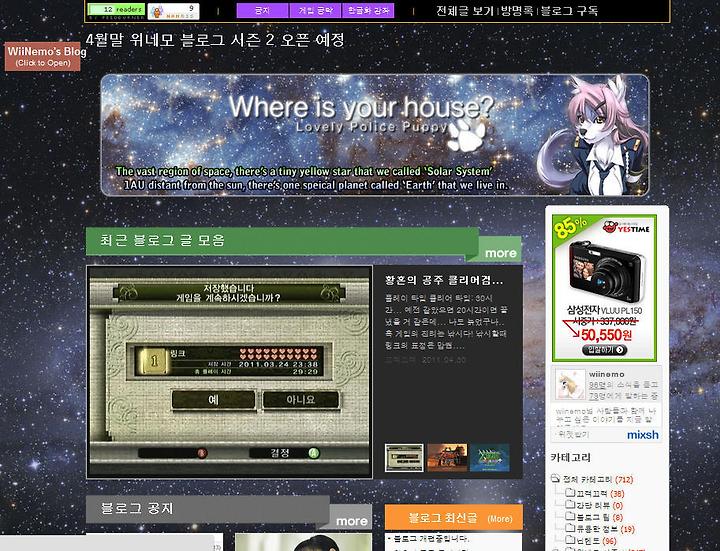Open the category with count (38)
This screenshot has height=551, width=720.
tap(600, 494)
